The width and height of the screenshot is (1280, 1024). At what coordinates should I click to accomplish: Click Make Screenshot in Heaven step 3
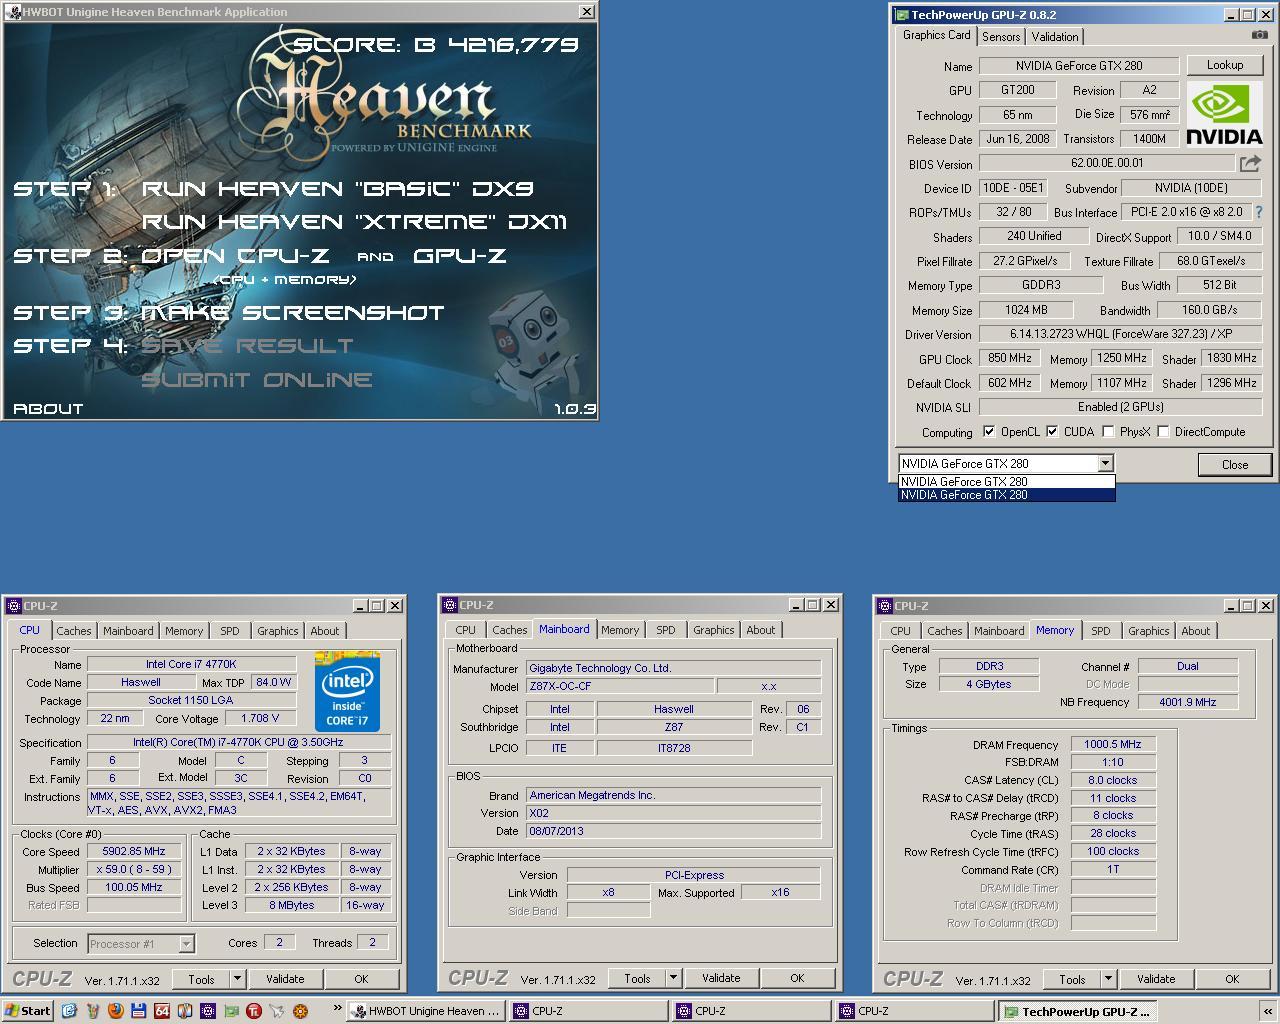pyautogui.click(x=293, y=313)
